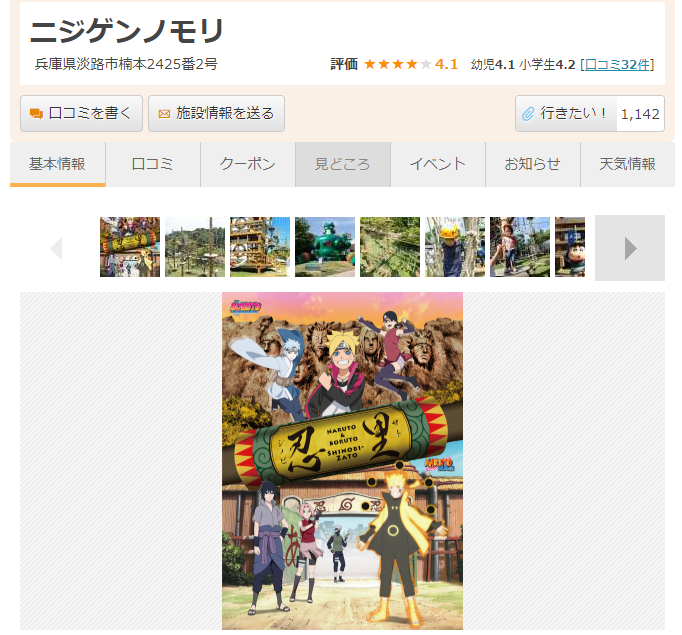This screenshot has height=635, width=682.
Task: Select the treetop ropes course thumbnail
Action: (195, 247)
